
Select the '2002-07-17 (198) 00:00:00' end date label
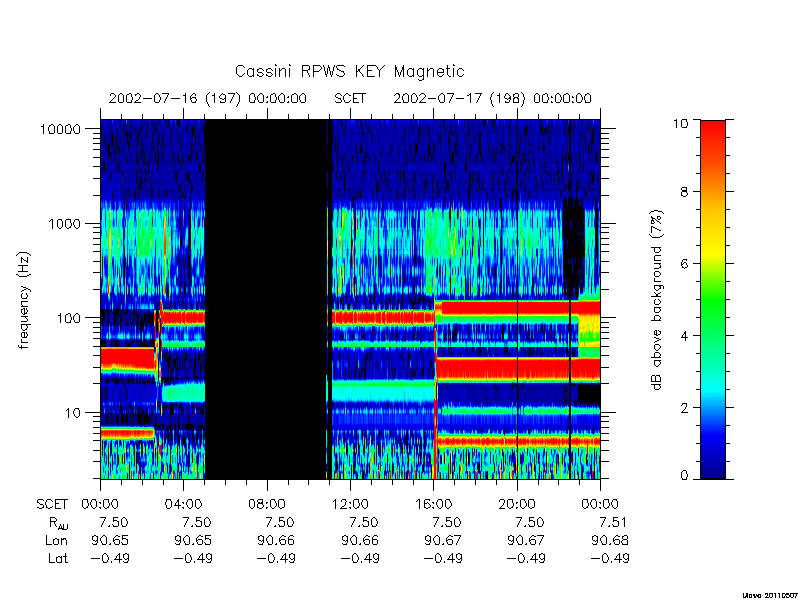[492, 98]
